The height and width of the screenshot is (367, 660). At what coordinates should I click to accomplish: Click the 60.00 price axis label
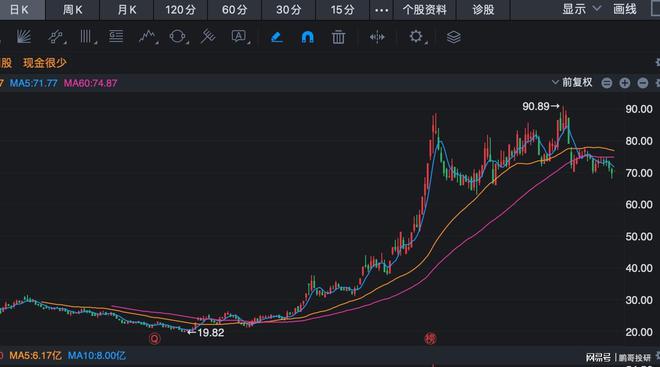(x=639, y=205)
